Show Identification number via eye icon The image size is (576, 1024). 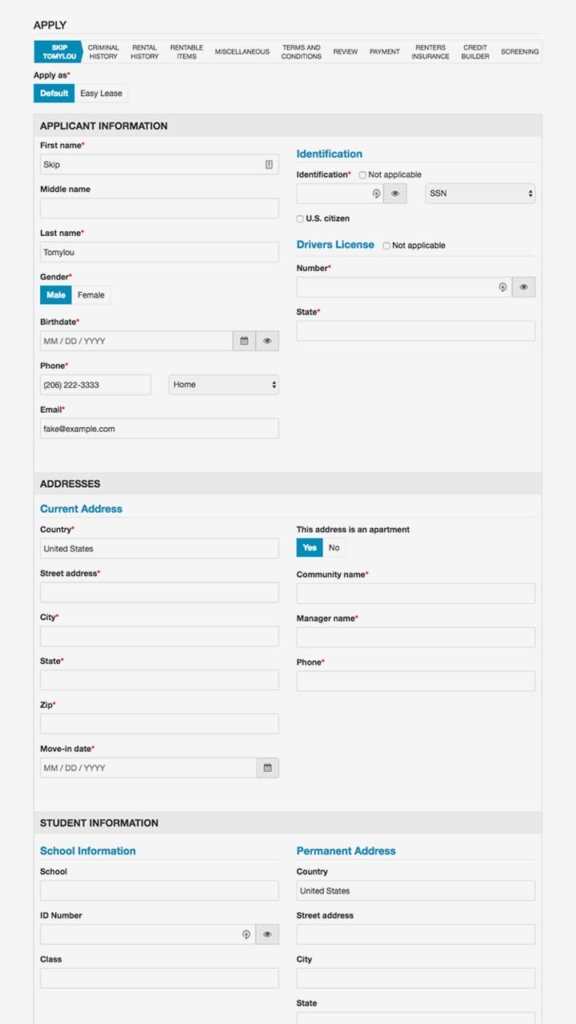[395, 193]
